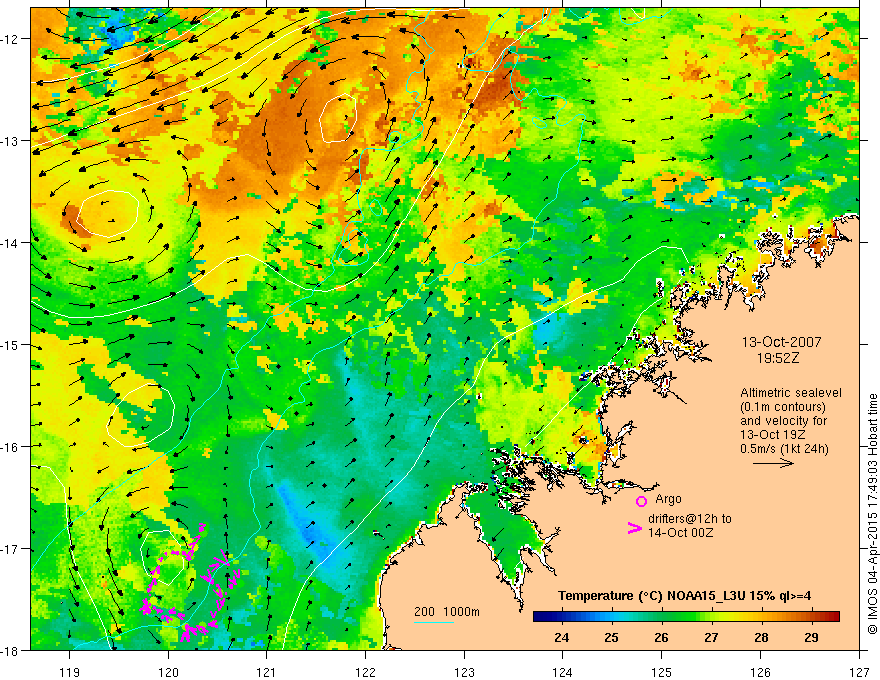Screen dimensions: 880x680
Task: Click the colorbar tick label 24
Action: [562, 637]
